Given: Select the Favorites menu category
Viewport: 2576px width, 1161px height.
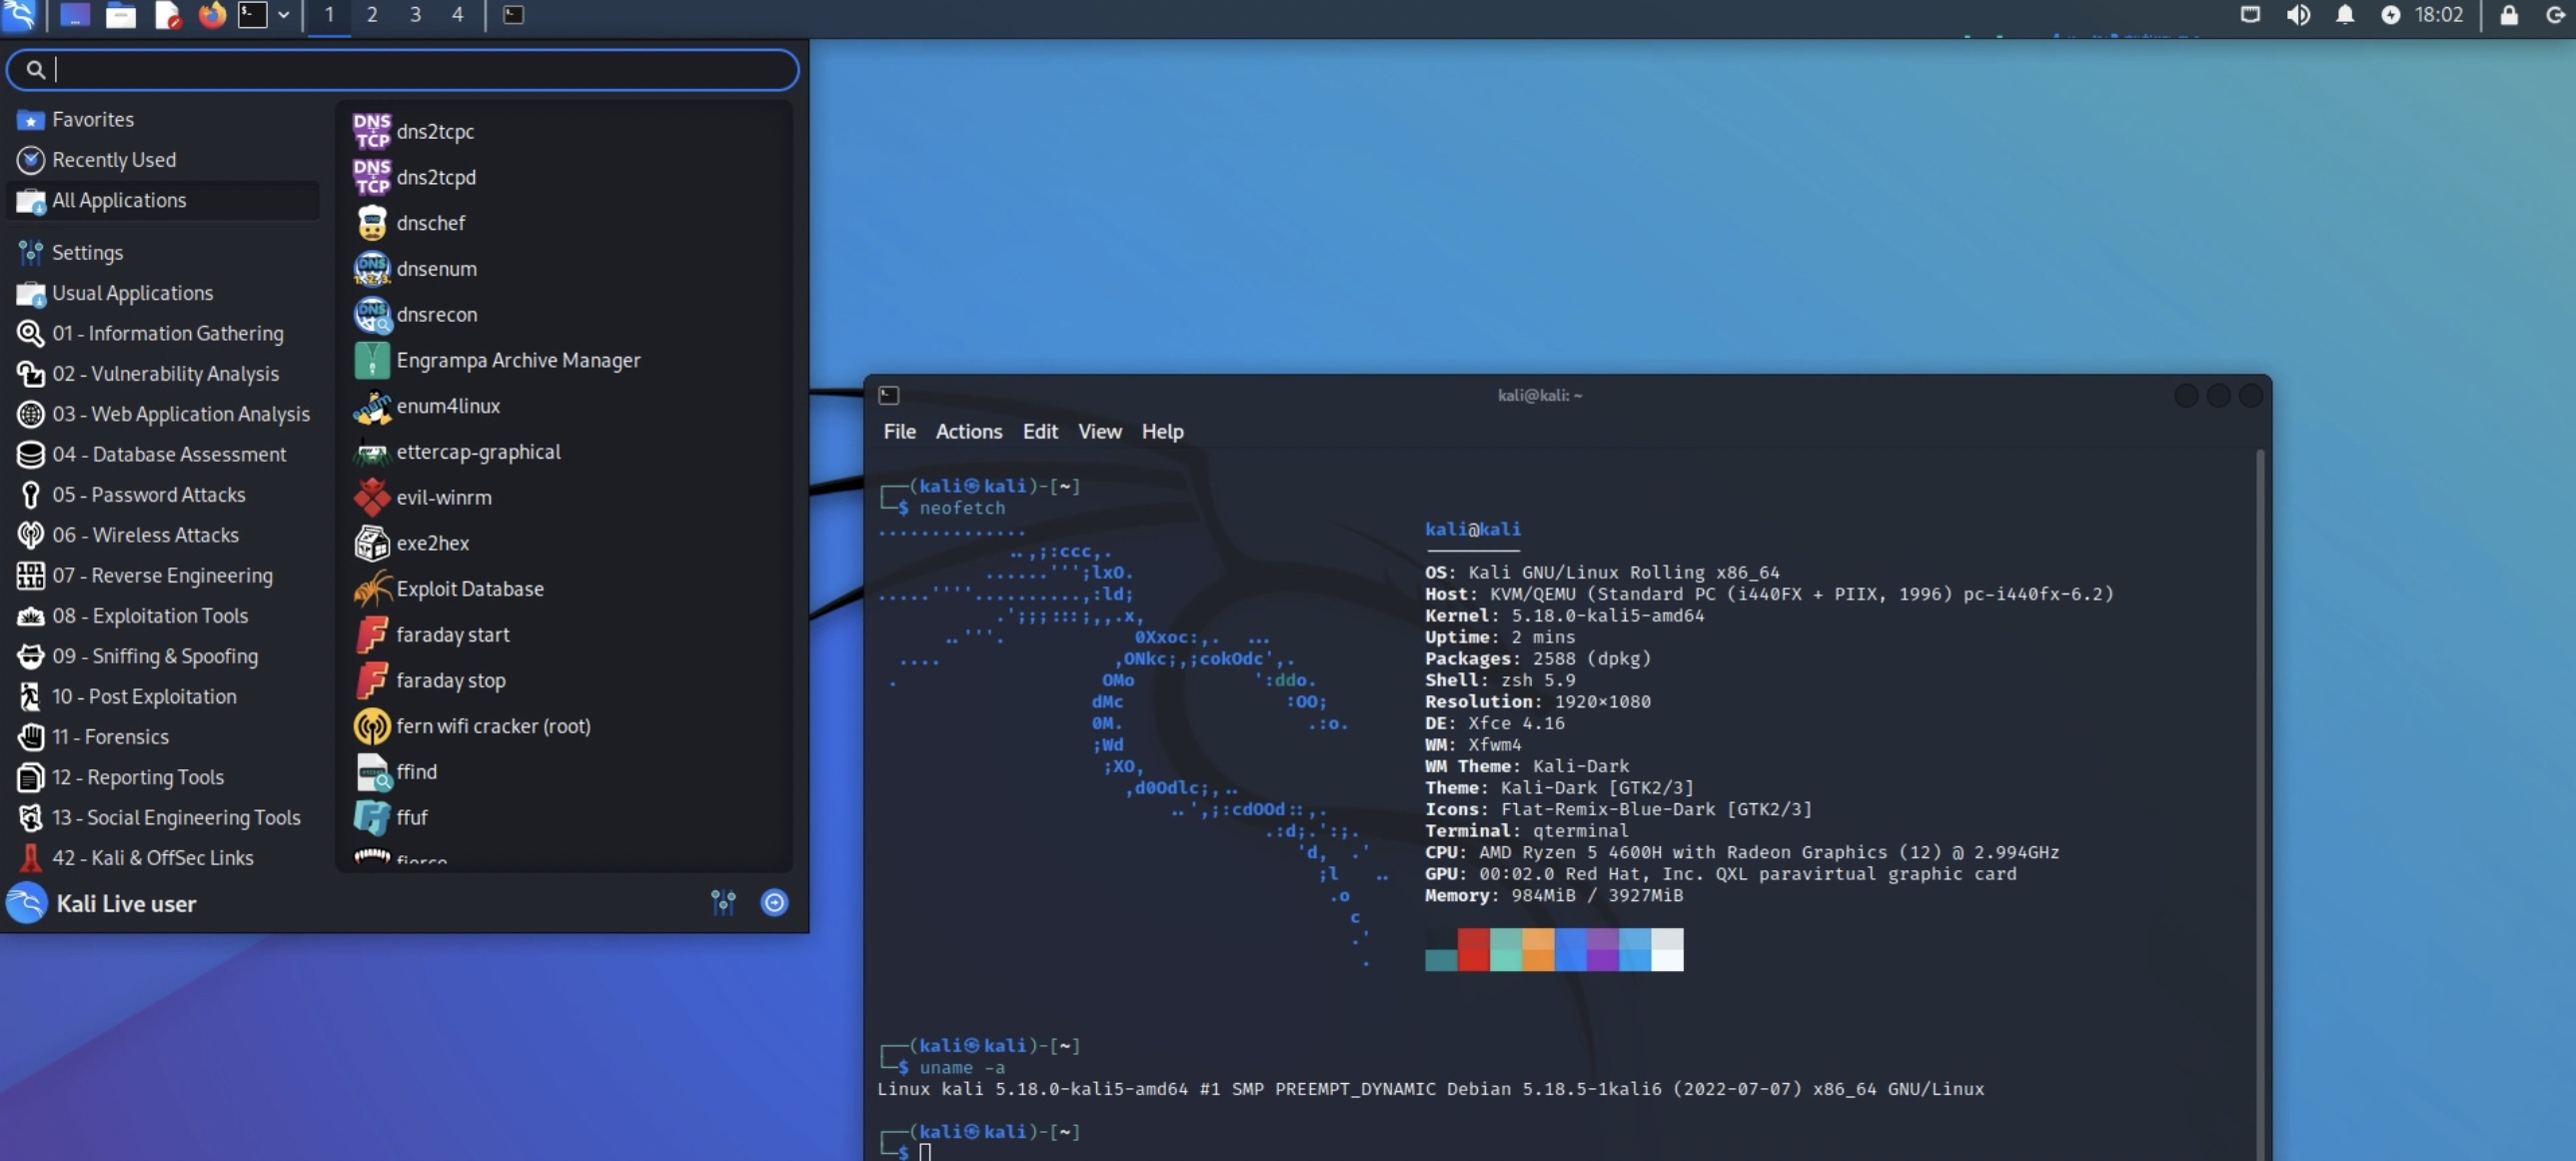Looking at the screenshot, I should point(92,120).
